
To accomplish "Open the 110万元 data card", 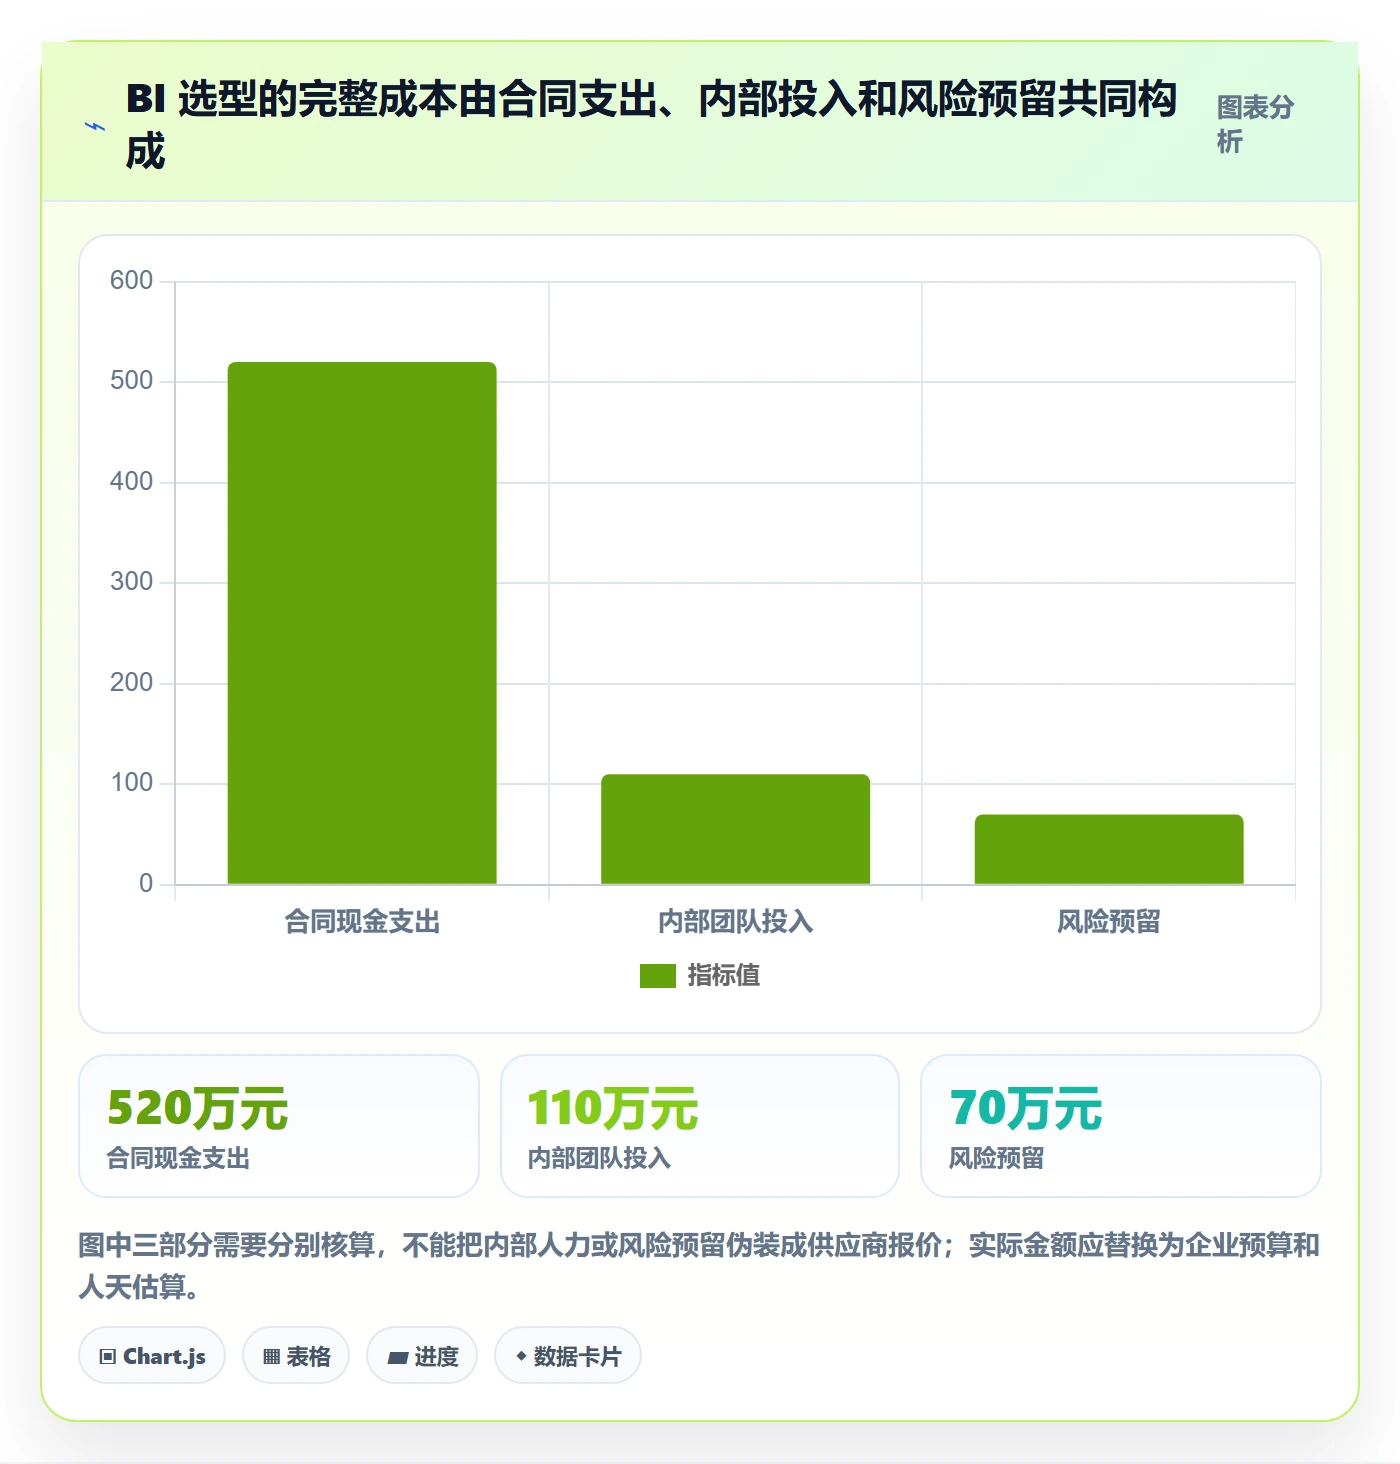I will tap(700, 1126).
